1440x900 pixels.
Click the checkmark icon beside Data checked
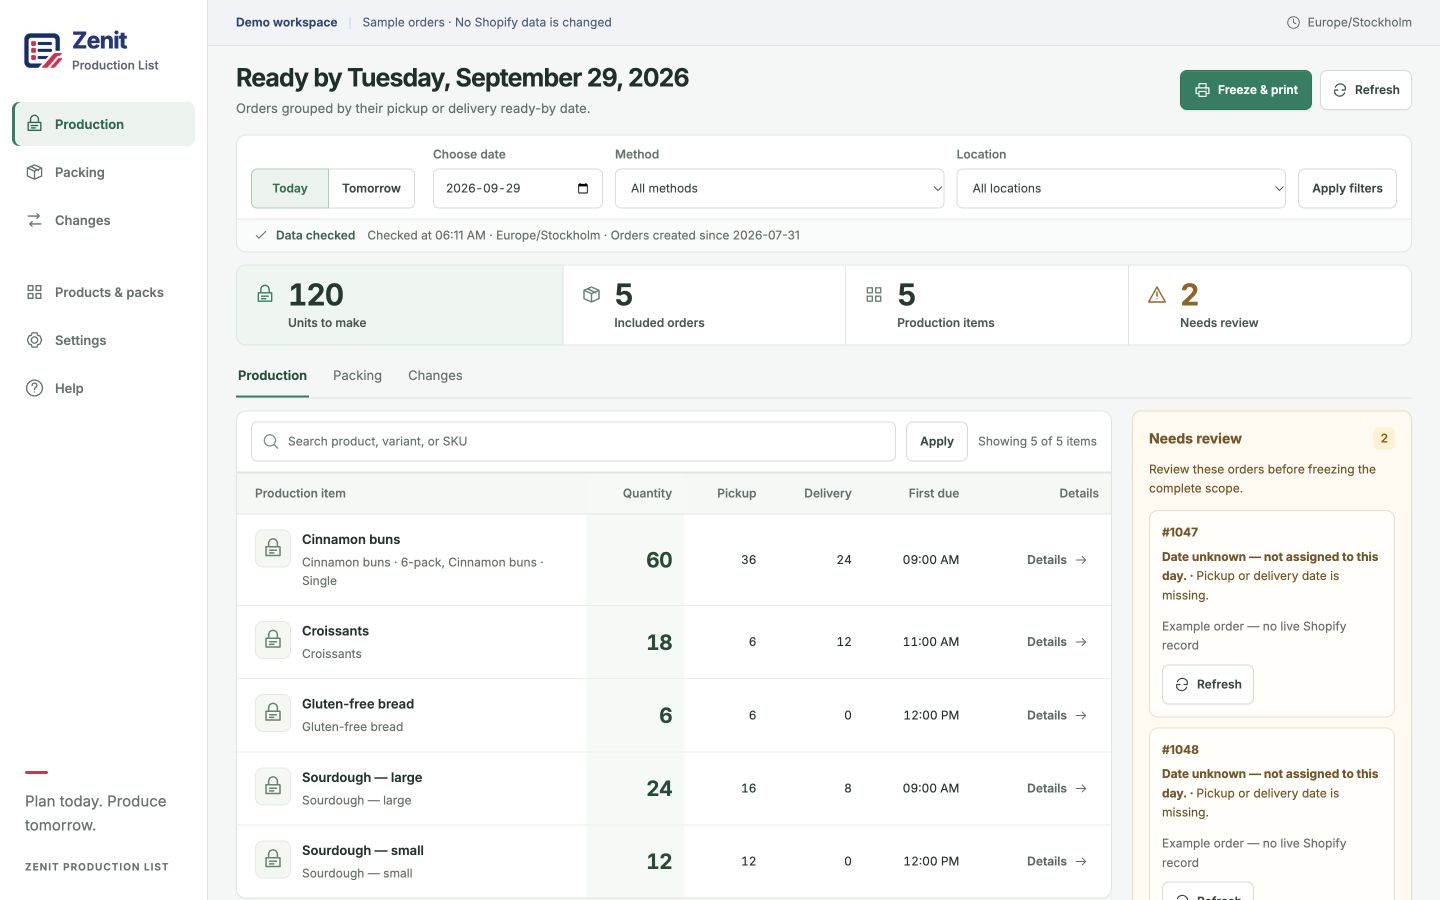[x=261, y=235]
